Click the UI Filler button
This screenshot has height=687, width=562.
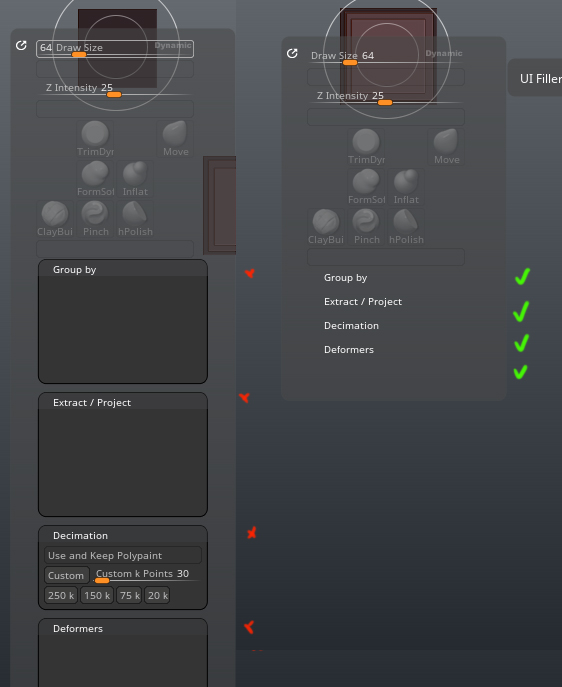click(x=535, y=78)
